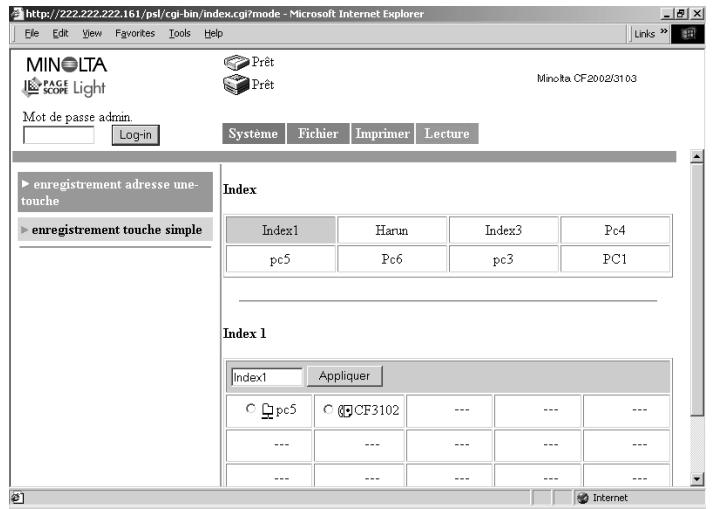Click the Appliquer button
The width and height of the screenshot is (712, 509).
point(344,376)
